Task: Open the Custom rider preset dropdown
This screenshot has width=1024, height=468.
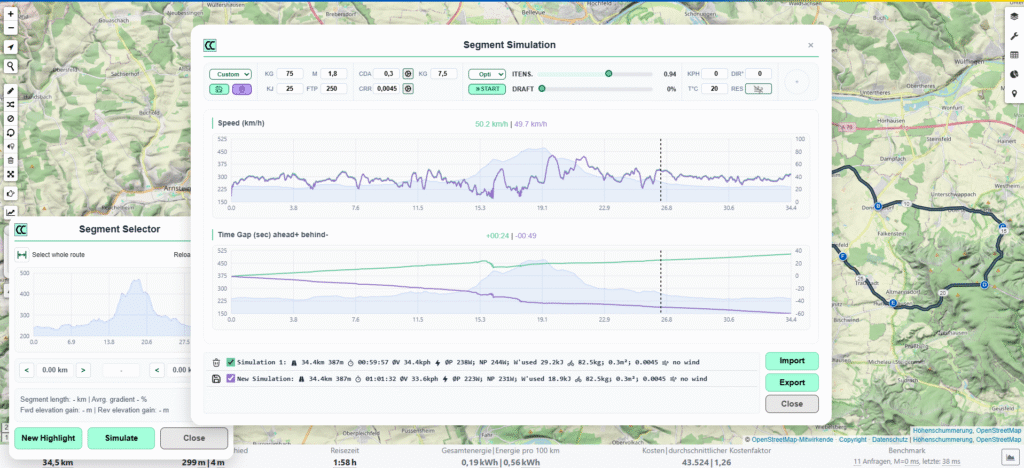Action: point(230,74)
